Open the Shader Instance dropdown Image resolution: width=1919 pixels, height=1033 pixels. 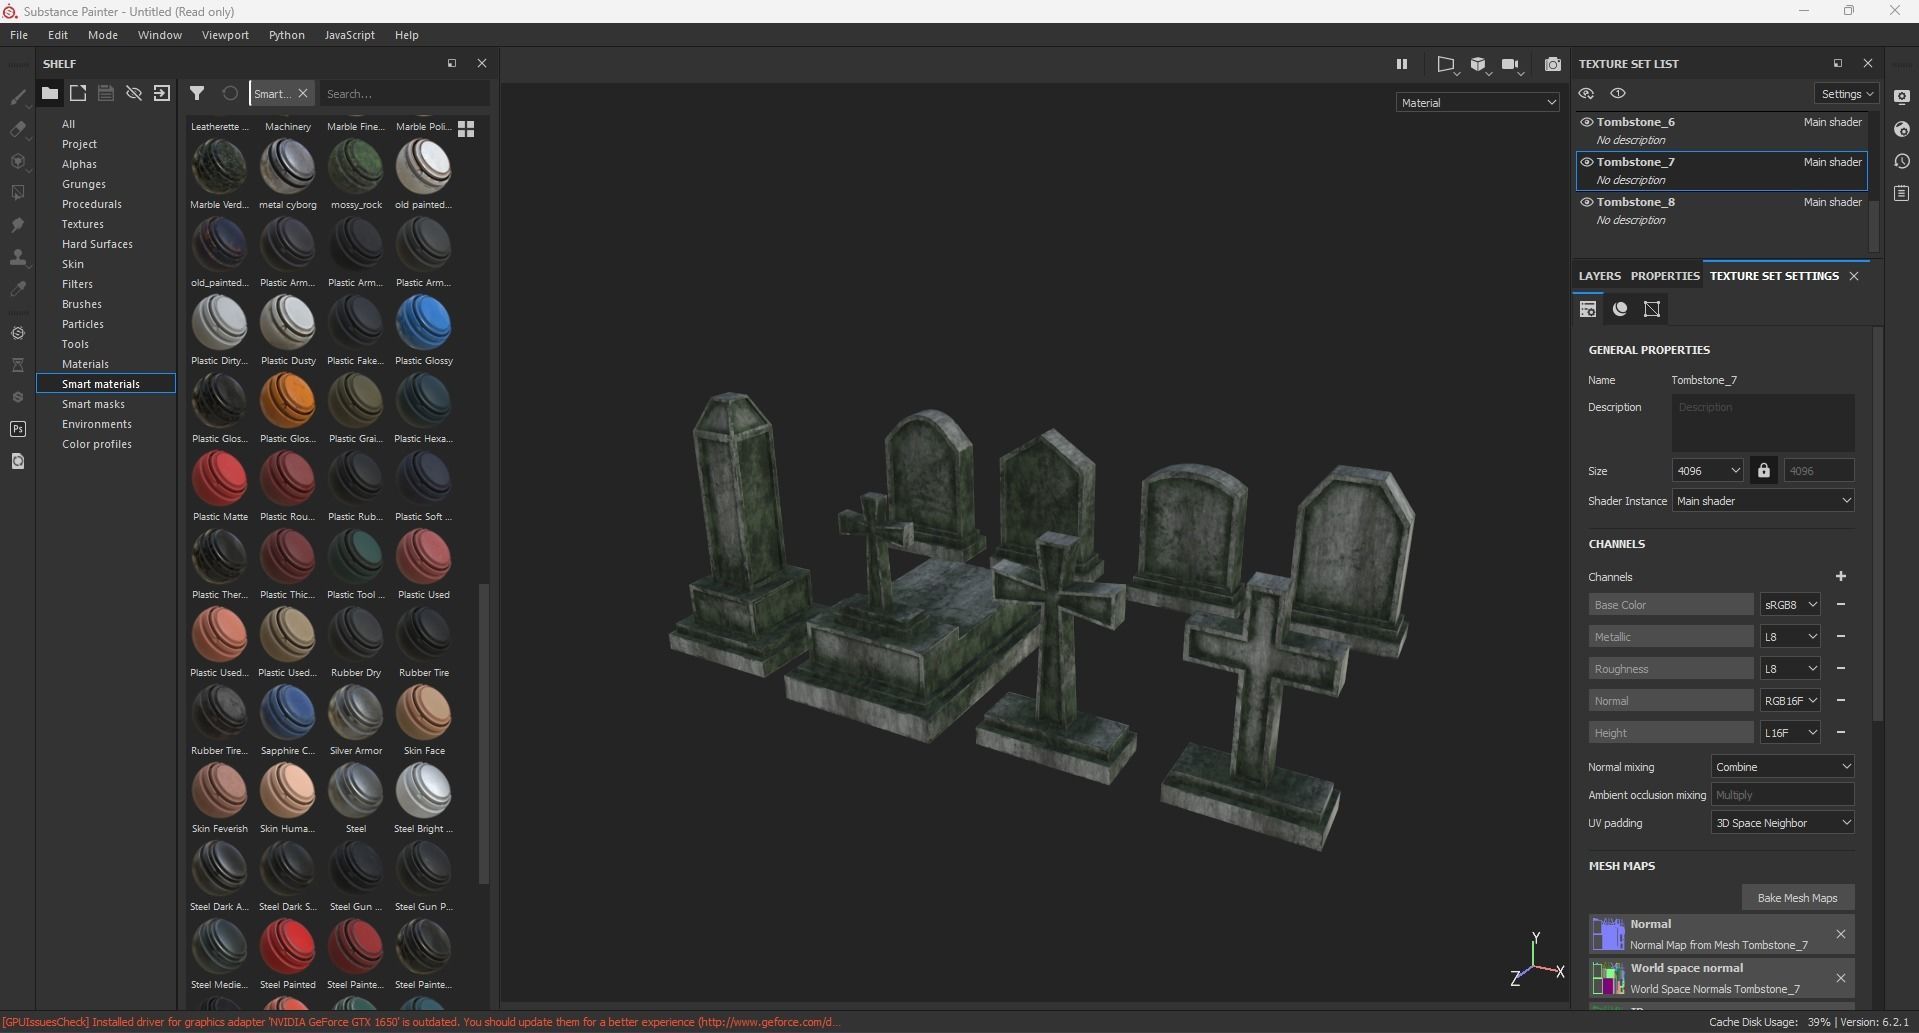point(1764,501)
